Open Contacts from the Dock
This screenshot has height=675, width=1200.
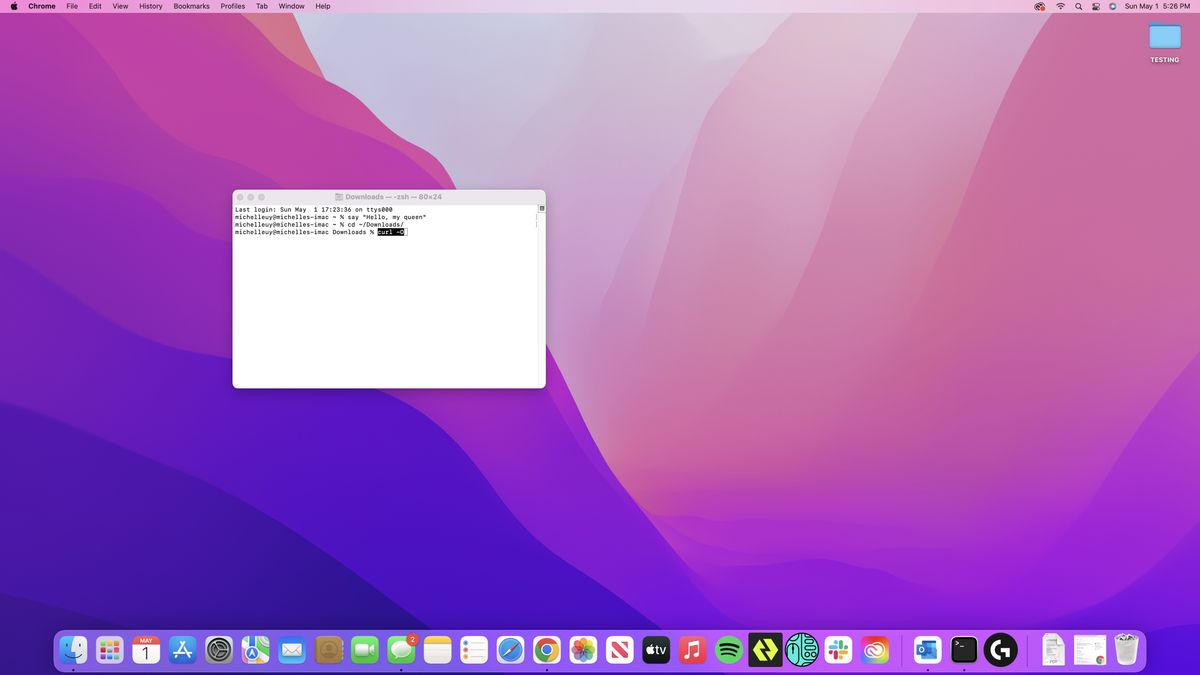click(328, 650)
